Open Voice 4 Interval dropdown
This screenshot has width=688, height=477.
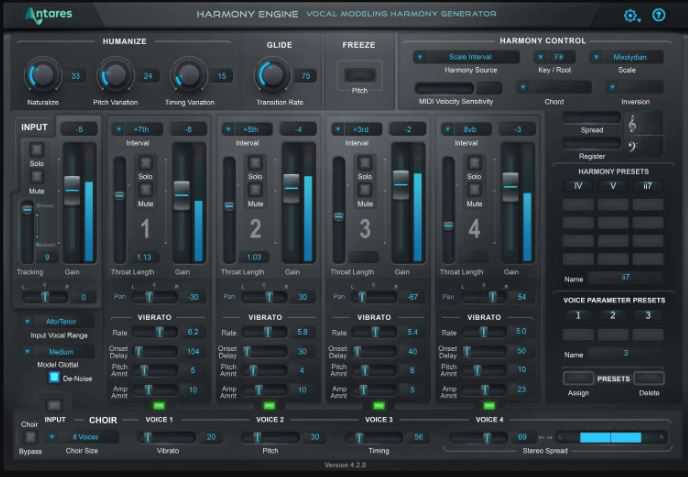click(x=466, y=129)
